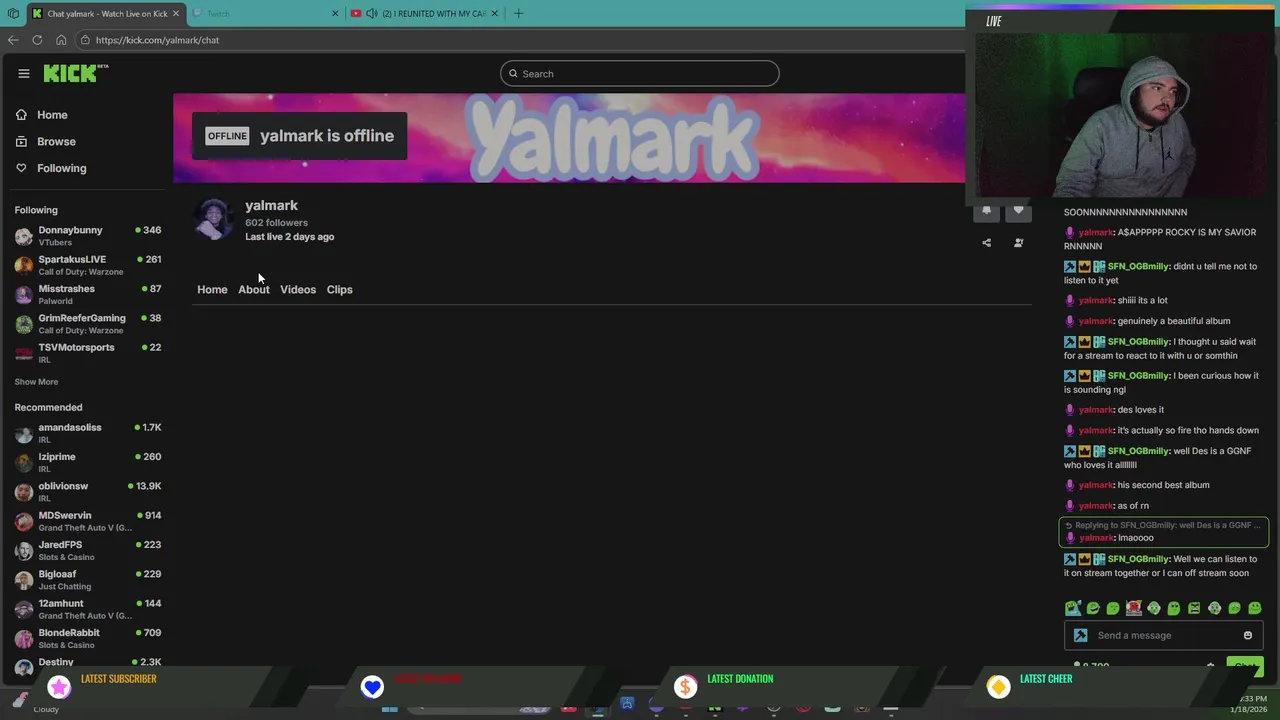Screen dimensions: 1280x720
Task: Click the browser home icon
Action: [x=61, y=40]
